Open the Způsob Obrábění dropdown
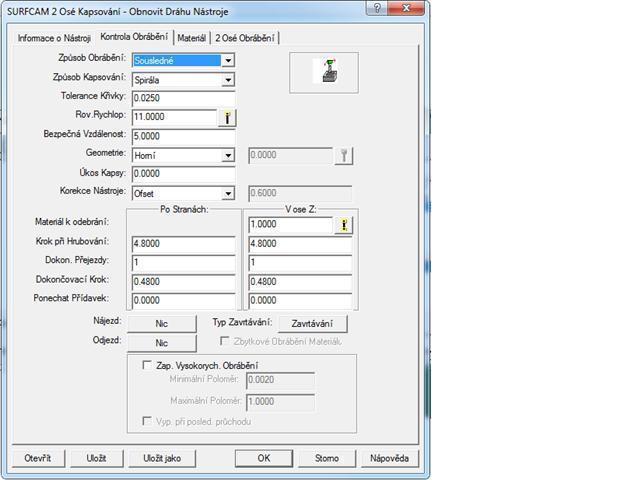 click(228, 61)
